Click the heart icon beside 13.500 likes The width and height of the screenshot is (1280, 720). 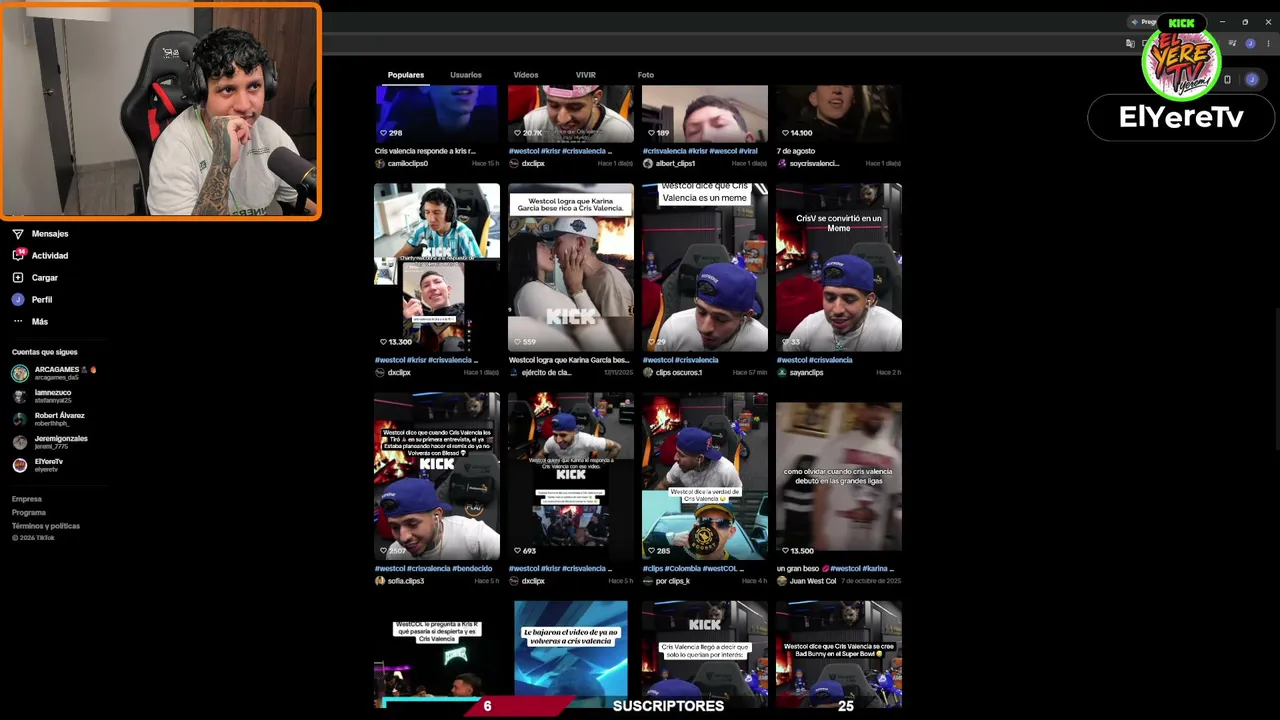pyautogui.click(x=785, y=551)
